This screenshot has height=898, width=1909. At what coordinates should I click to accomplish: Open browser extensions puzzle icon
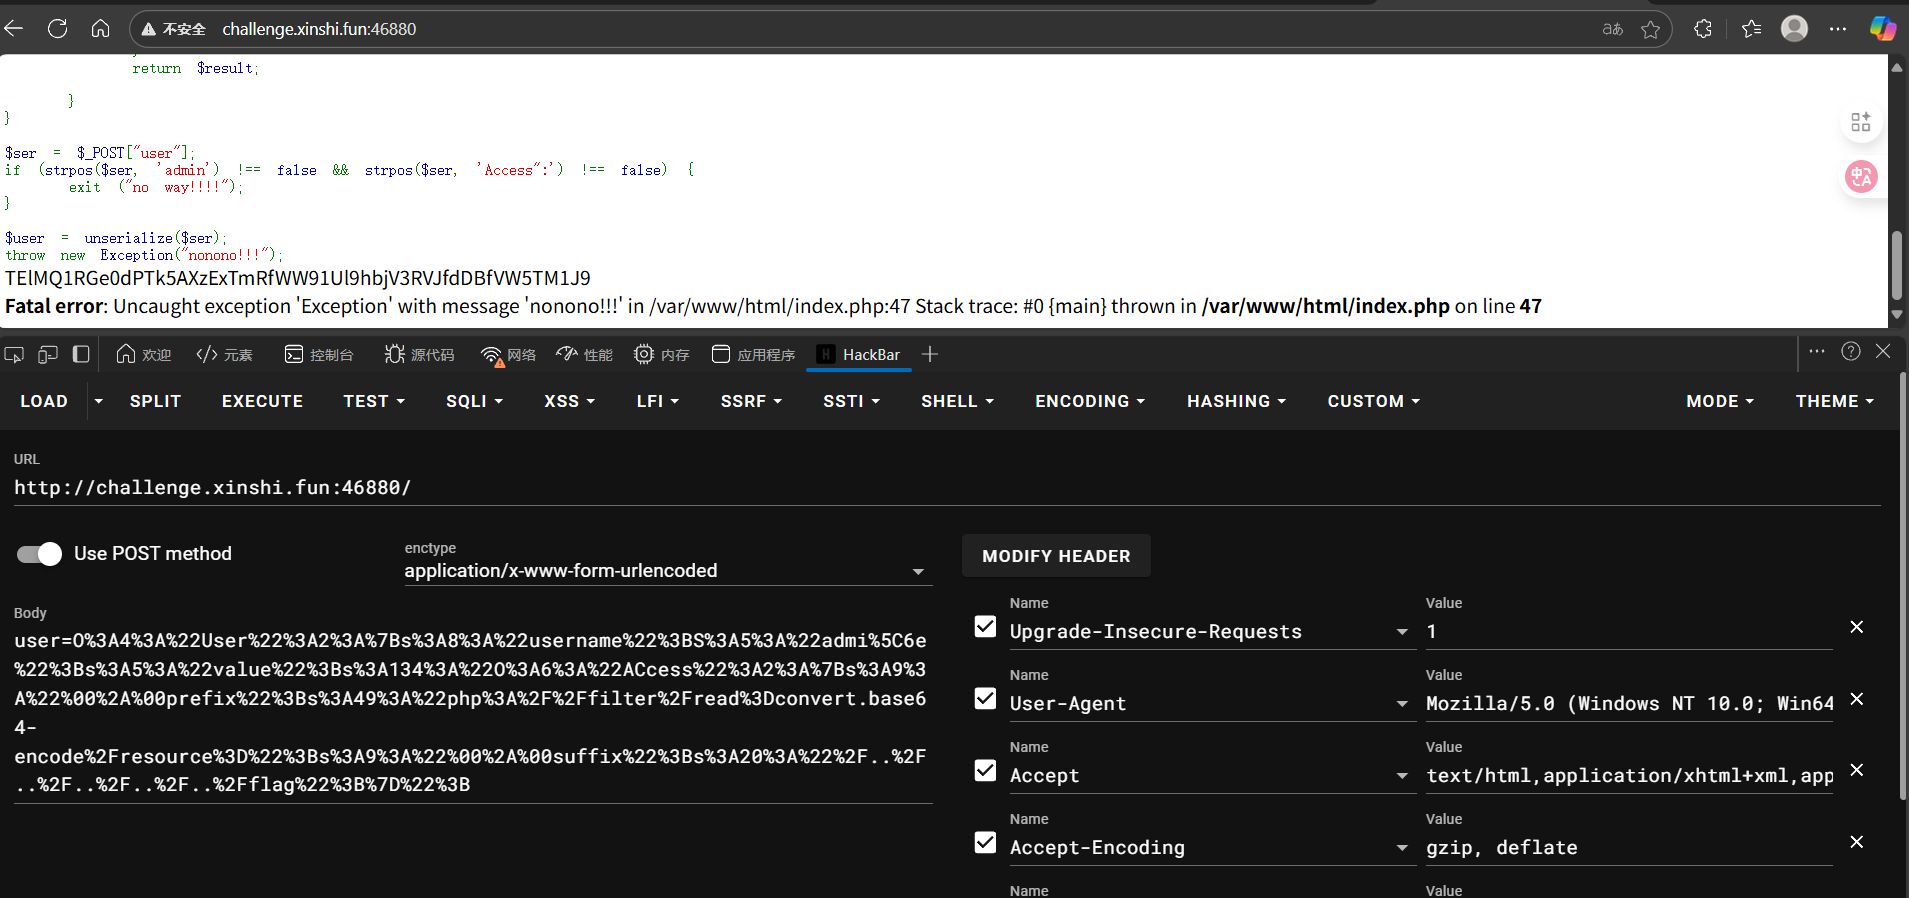1703,29
